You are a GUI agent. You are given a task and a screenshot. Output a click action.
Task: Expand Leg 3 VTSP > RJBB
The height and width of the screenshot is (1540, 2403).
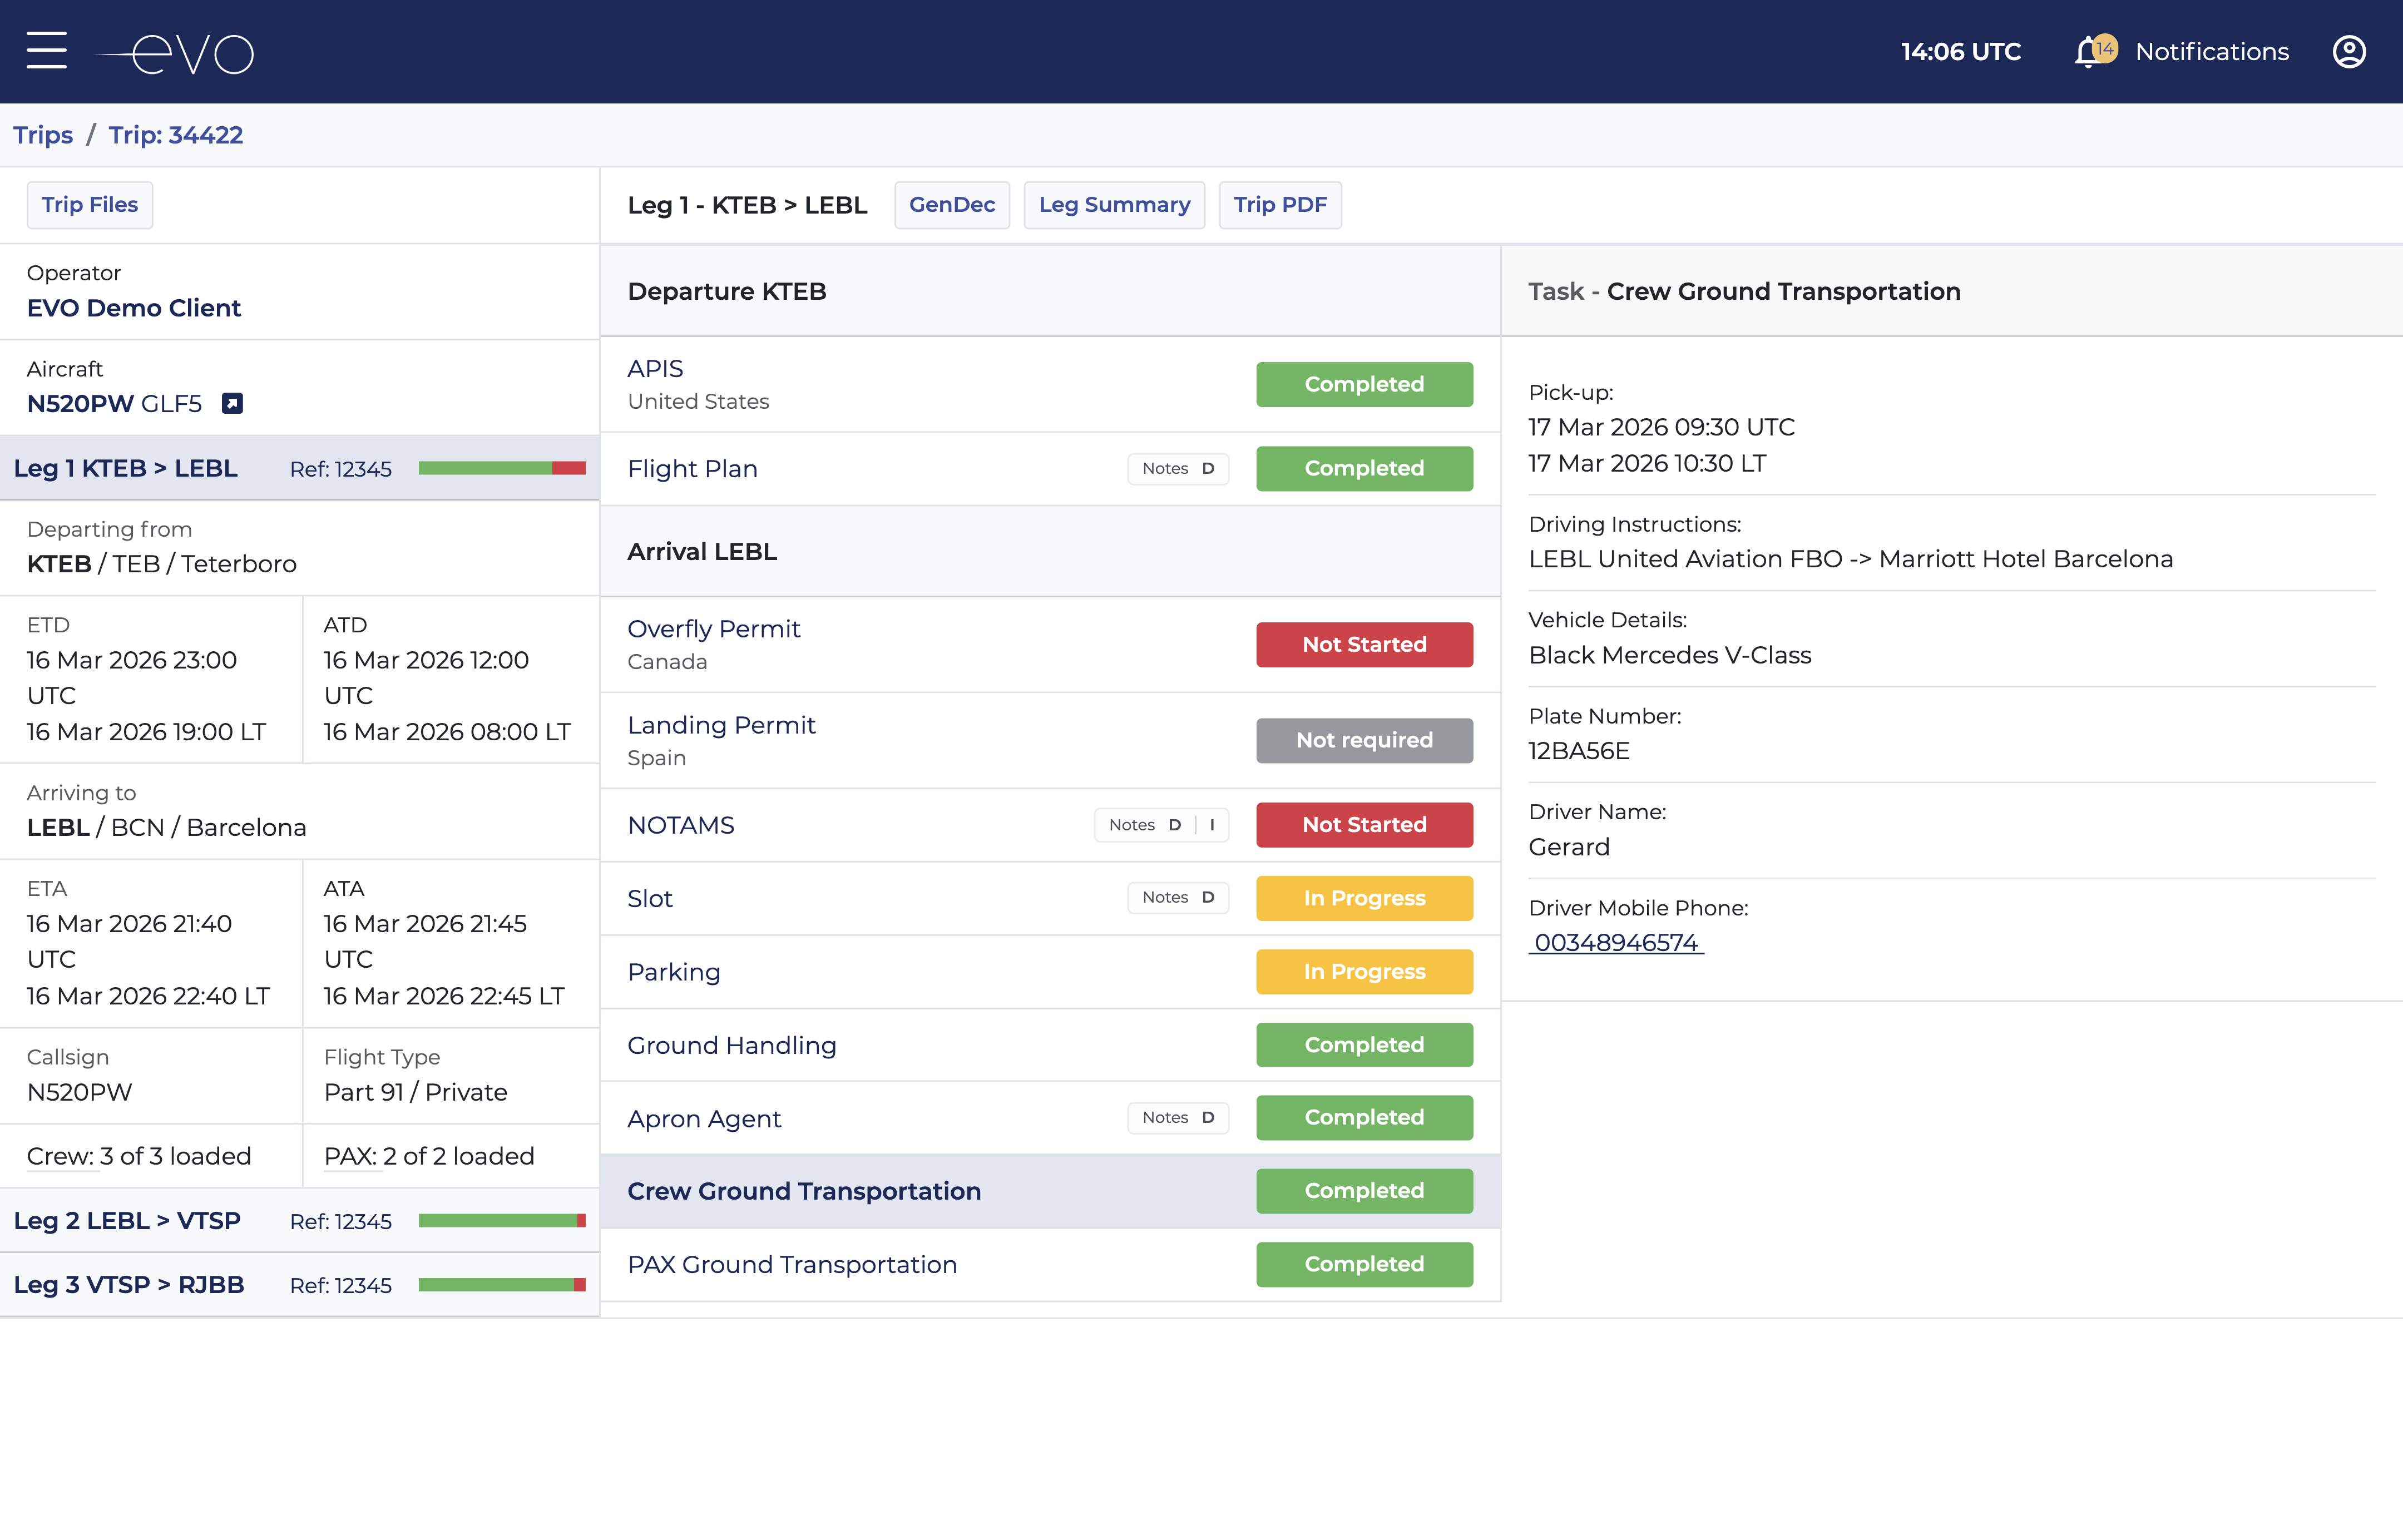pos(129,1285)
